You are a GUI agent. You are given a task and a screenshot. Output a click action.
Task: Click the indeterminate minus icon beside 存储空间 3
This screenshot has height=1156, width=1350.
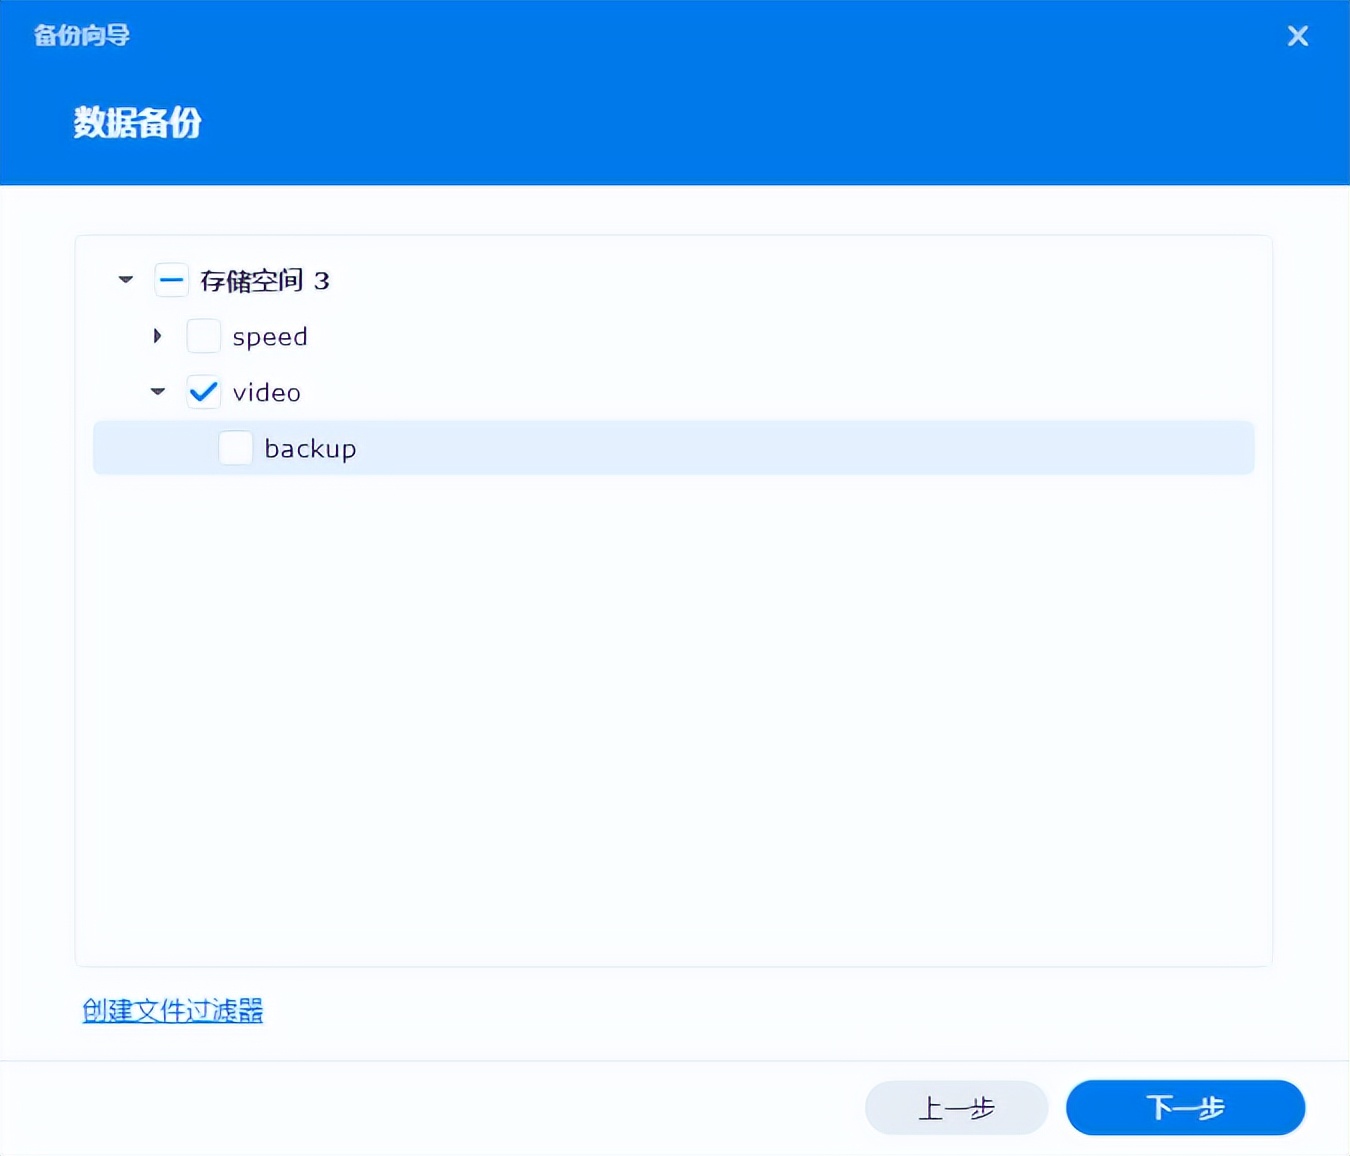pyautogui.click(x=171, y=280)
